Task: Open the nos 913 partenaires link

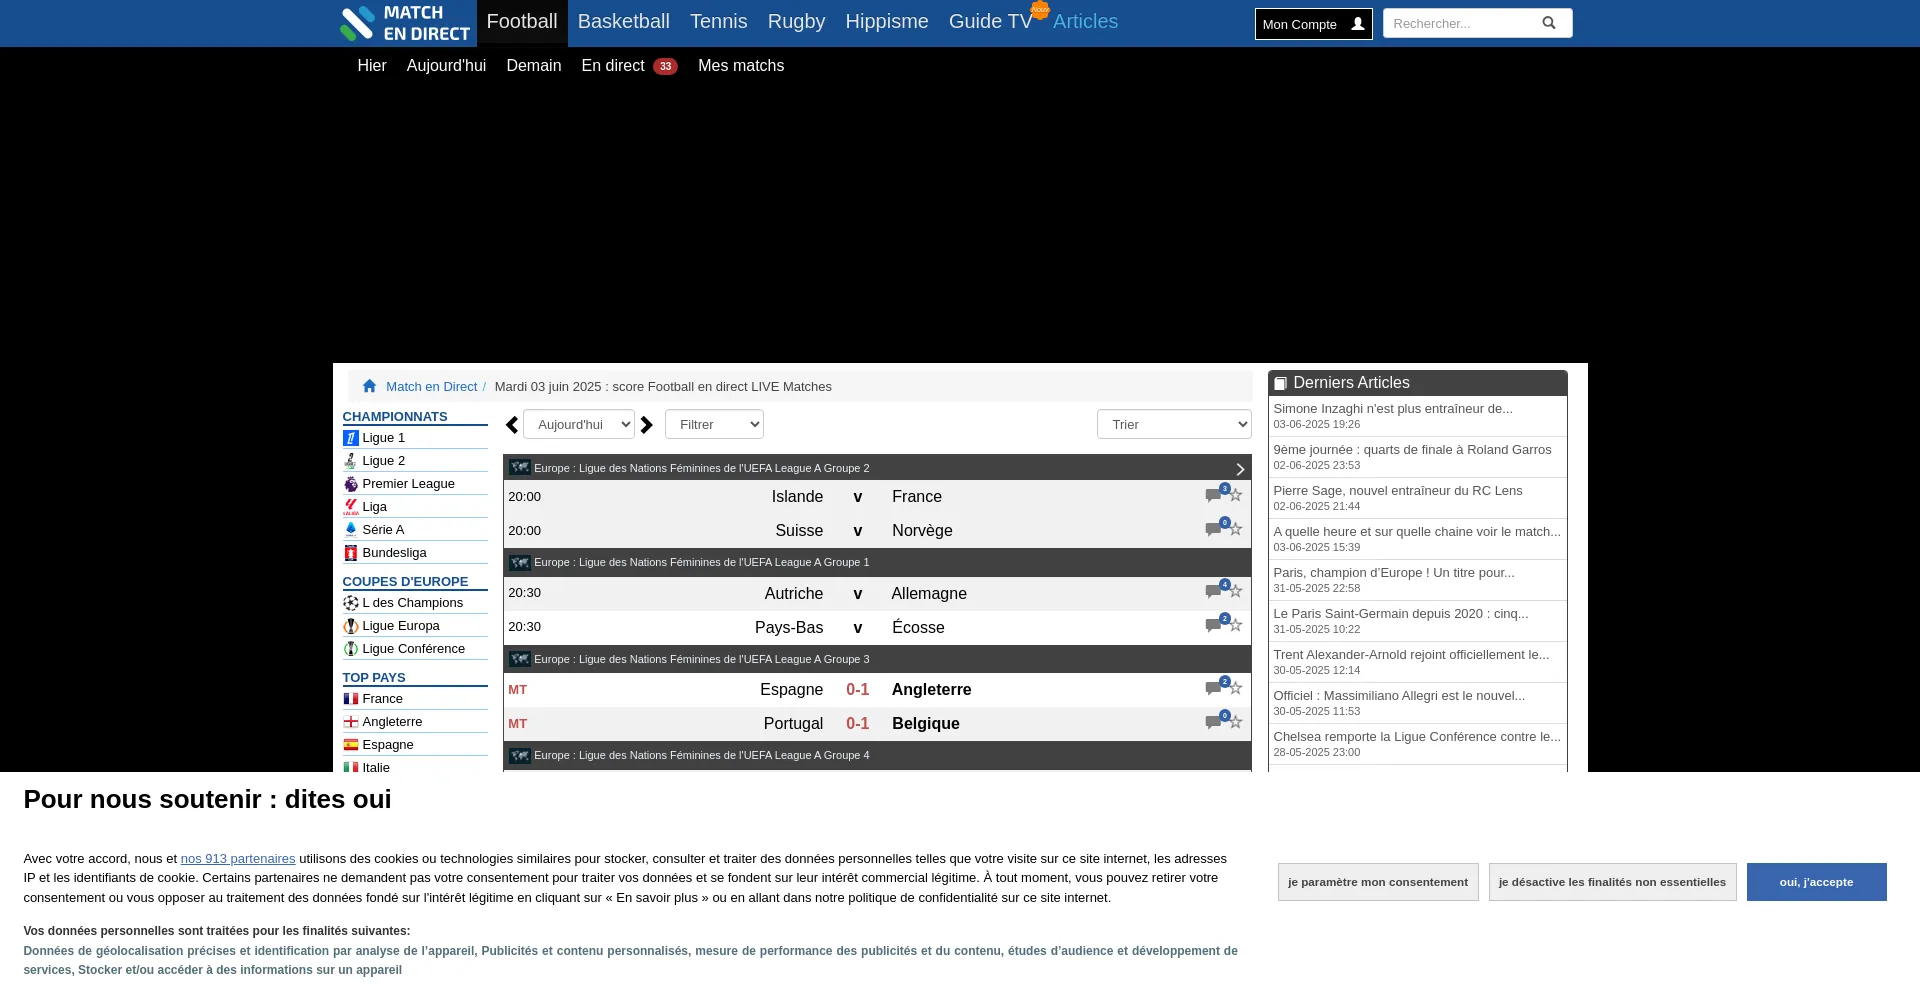Action: pos(237,858)
